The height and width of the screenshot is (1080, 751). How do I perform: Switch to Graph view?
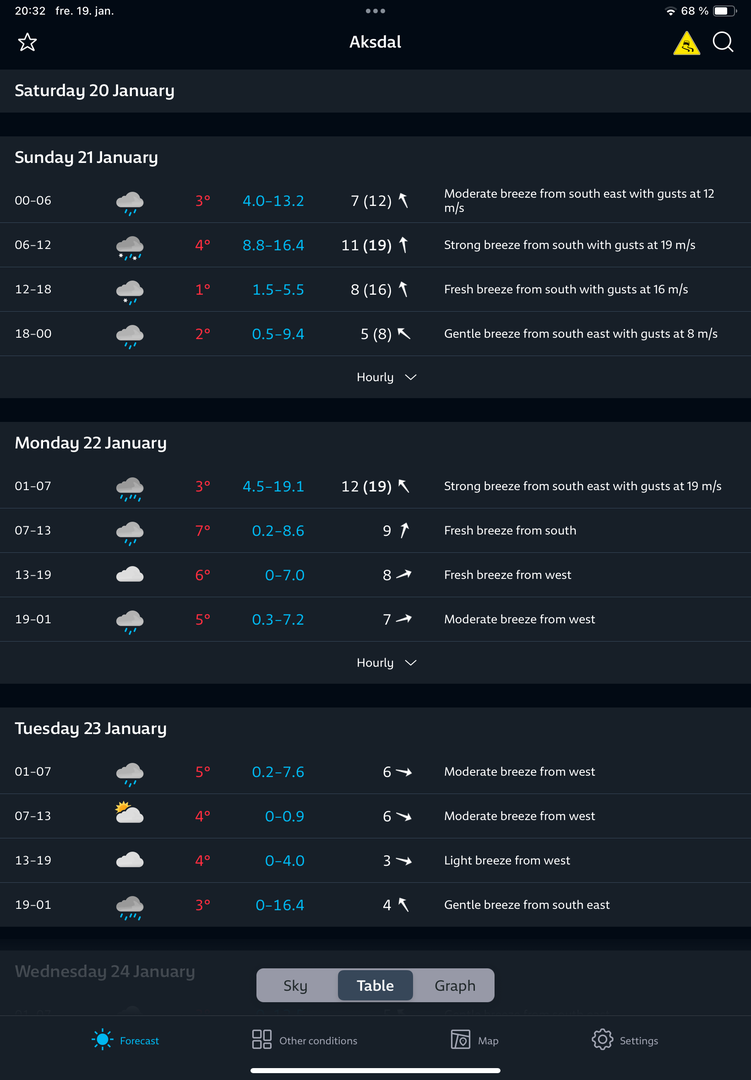tap(455, 985)
